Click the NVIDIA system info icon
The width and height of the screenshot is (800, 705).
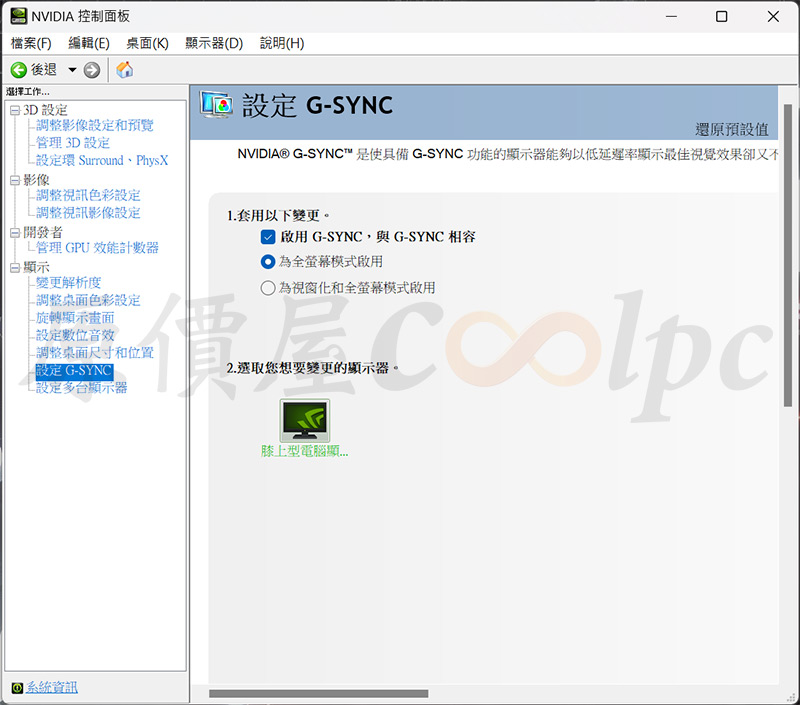[x=17, y=688]
